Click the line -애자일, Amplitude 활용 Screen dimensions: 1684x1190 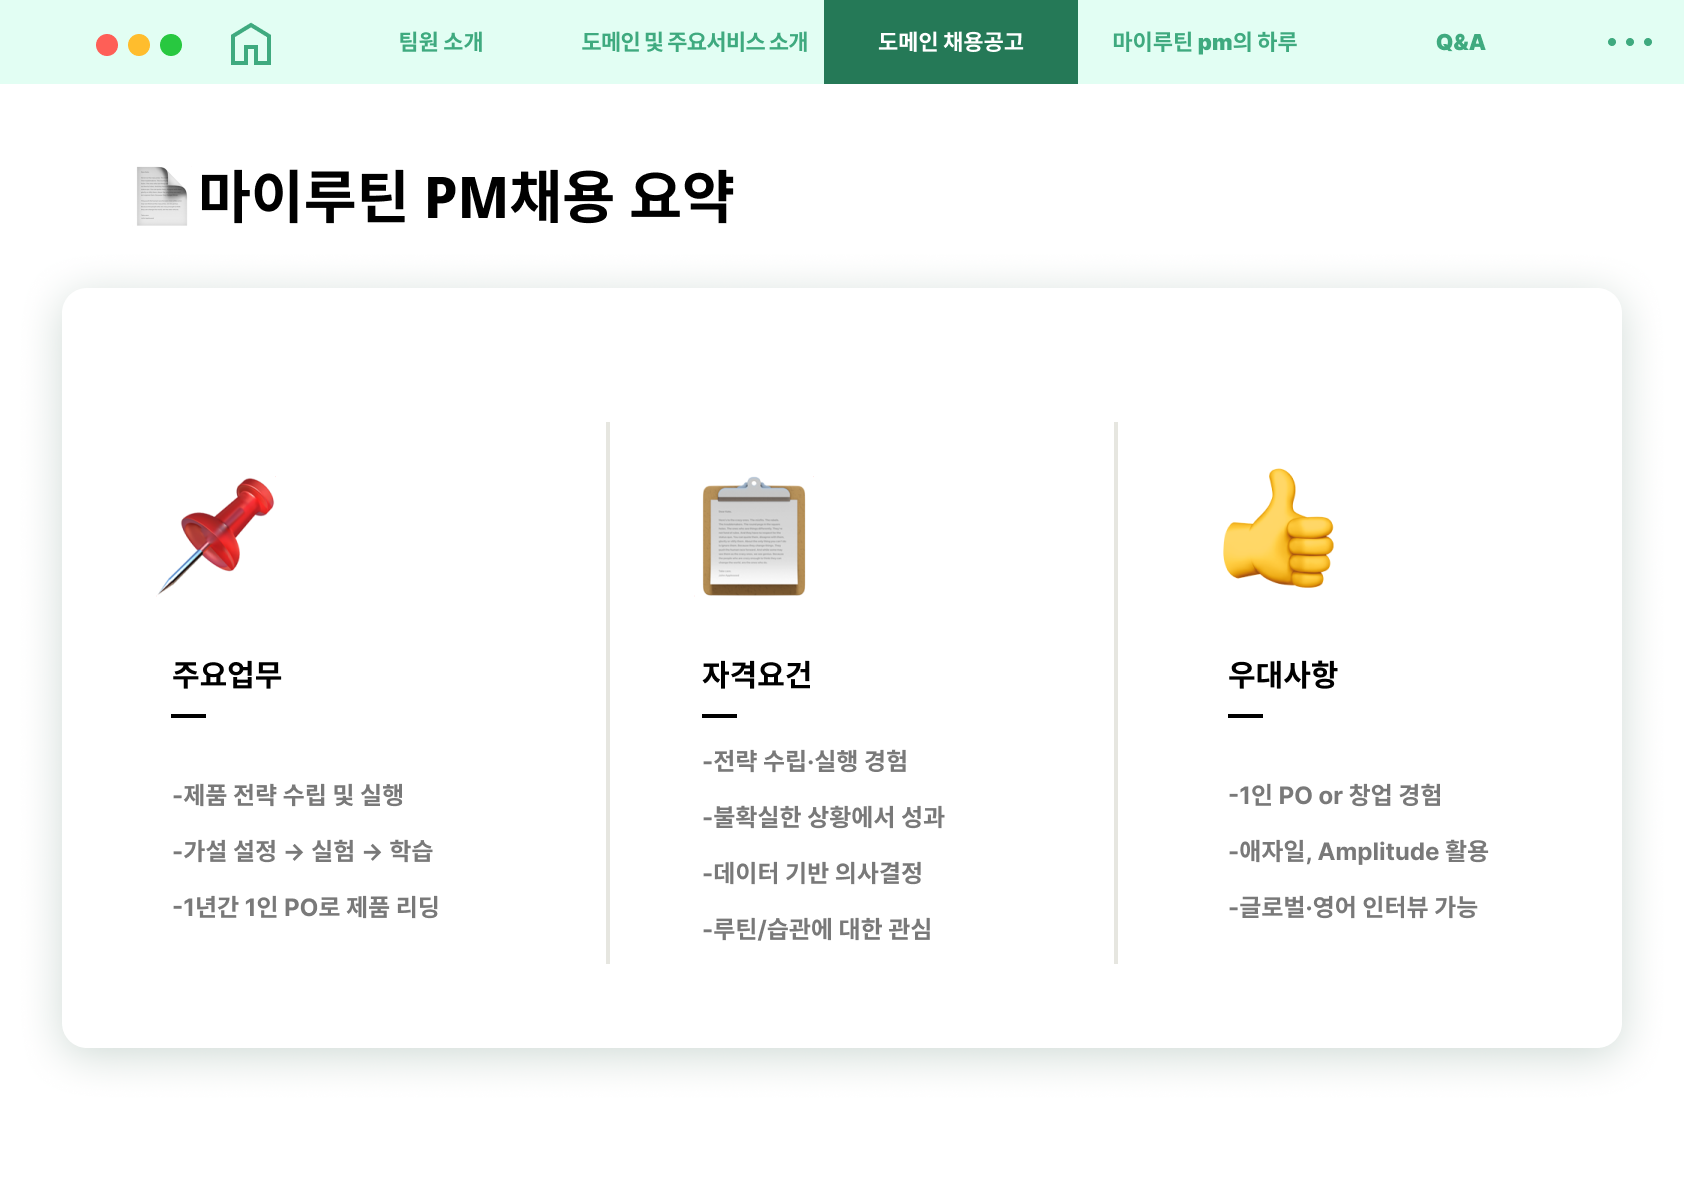click(x=1358, y=851)
